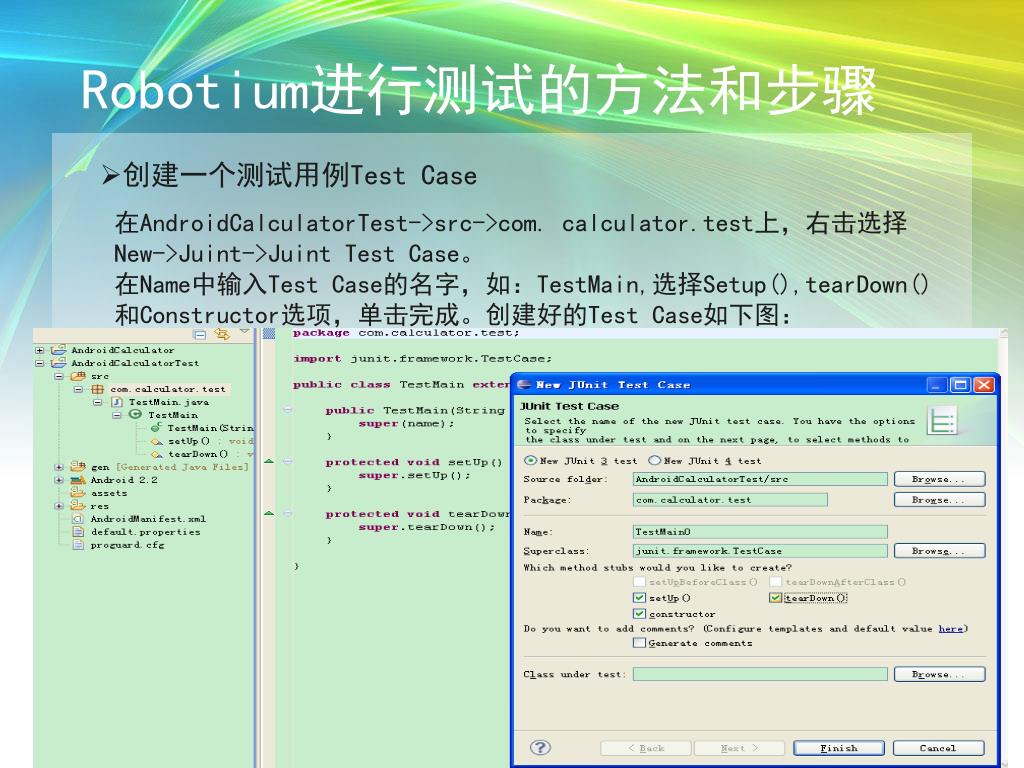Click the Cancel button
Screen dimensions: 1024x768
(938, 748)
